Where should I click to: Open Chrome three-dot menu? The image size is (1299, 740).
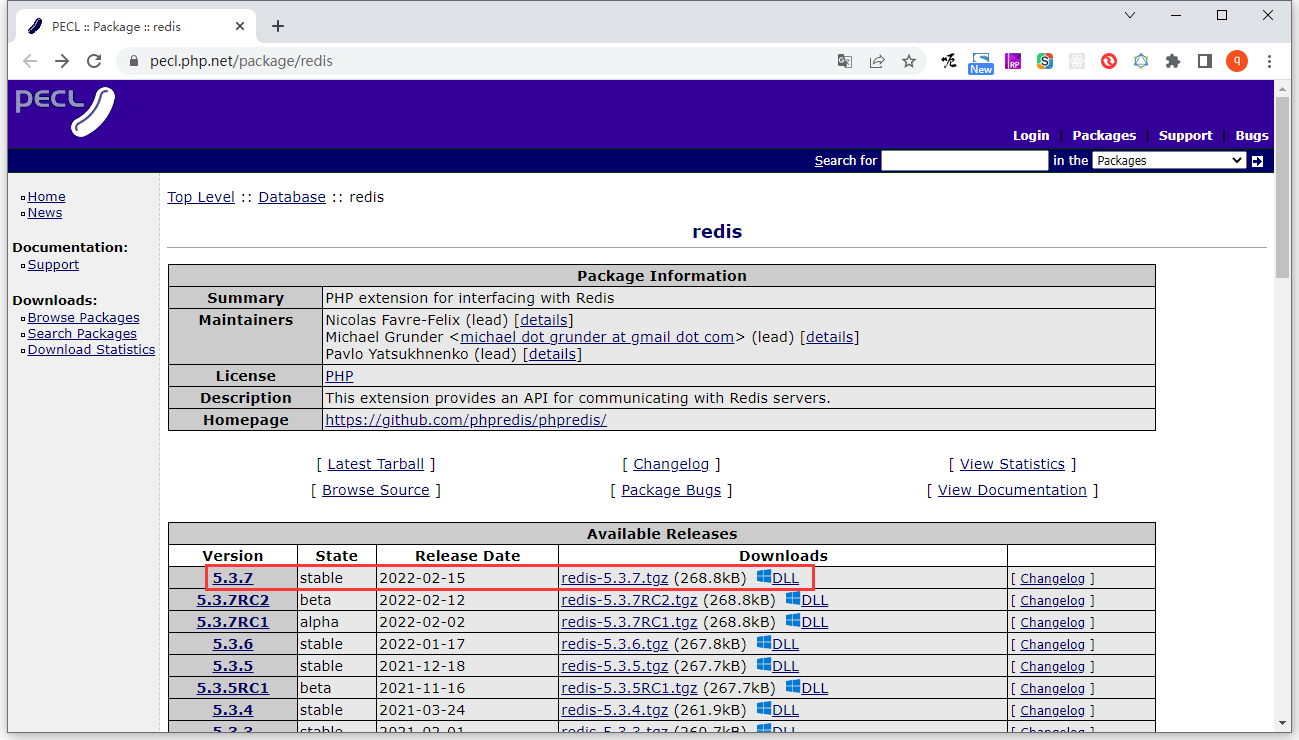coord(1270,61)
